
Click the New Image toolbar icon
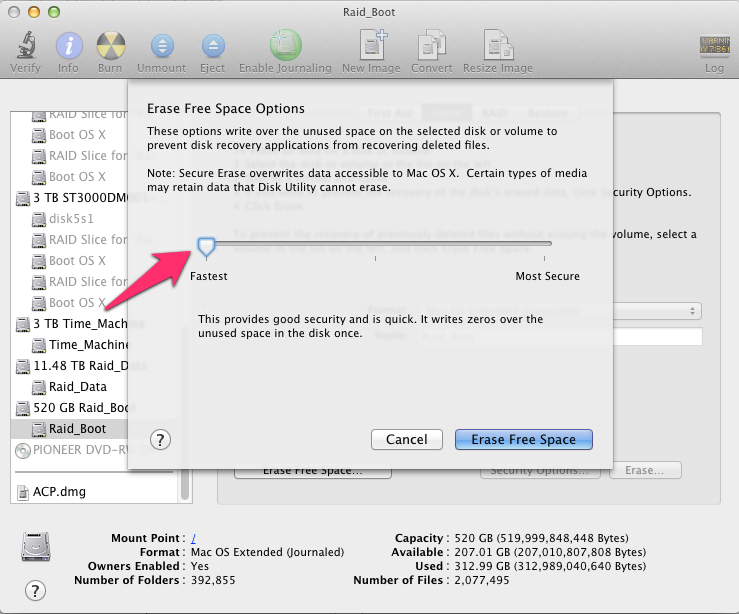(372, 45)
